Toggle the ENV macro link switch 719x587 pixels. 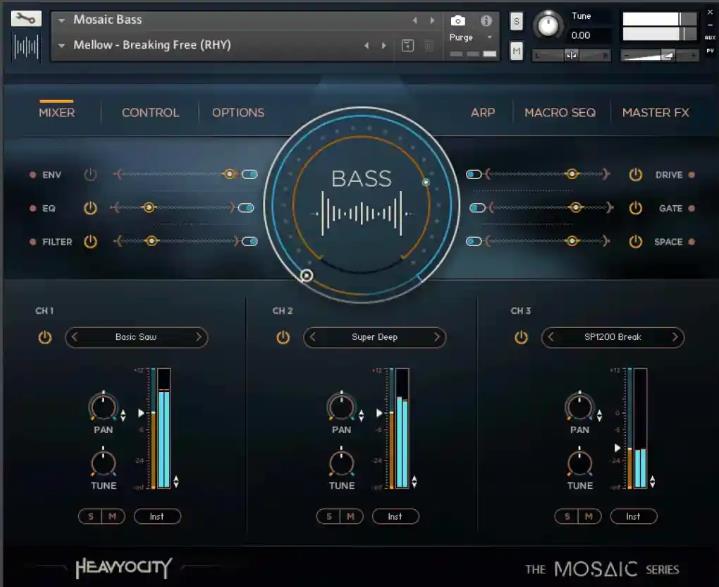[x=249, y=174]
